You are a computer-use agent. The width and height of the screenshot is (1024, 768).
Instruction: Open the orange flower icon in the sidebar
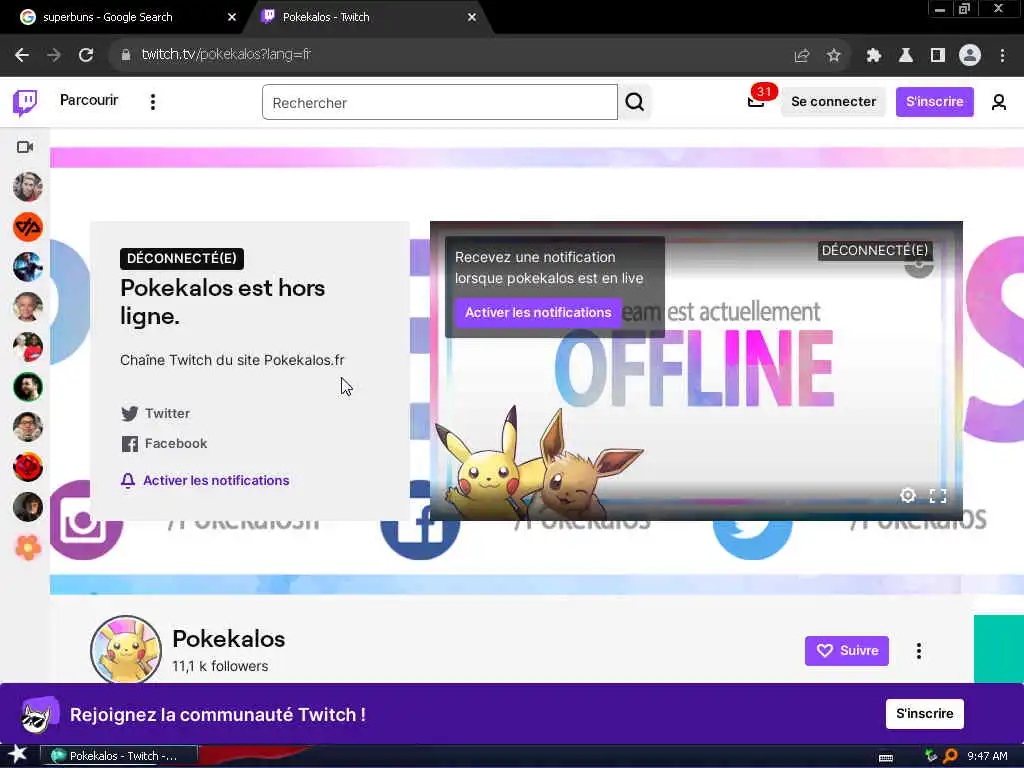27,547
